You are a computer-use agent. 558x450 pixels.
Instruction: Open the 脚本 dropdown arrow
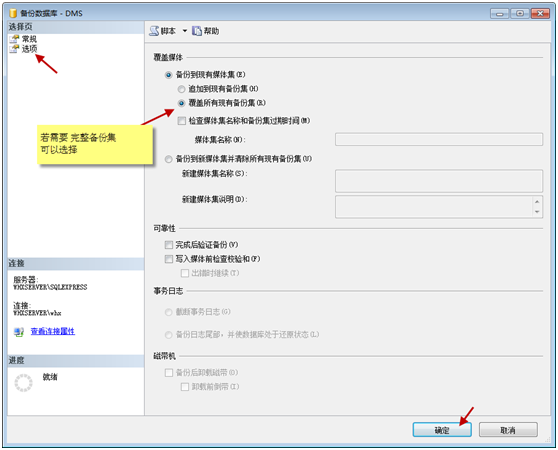point(185,31)
